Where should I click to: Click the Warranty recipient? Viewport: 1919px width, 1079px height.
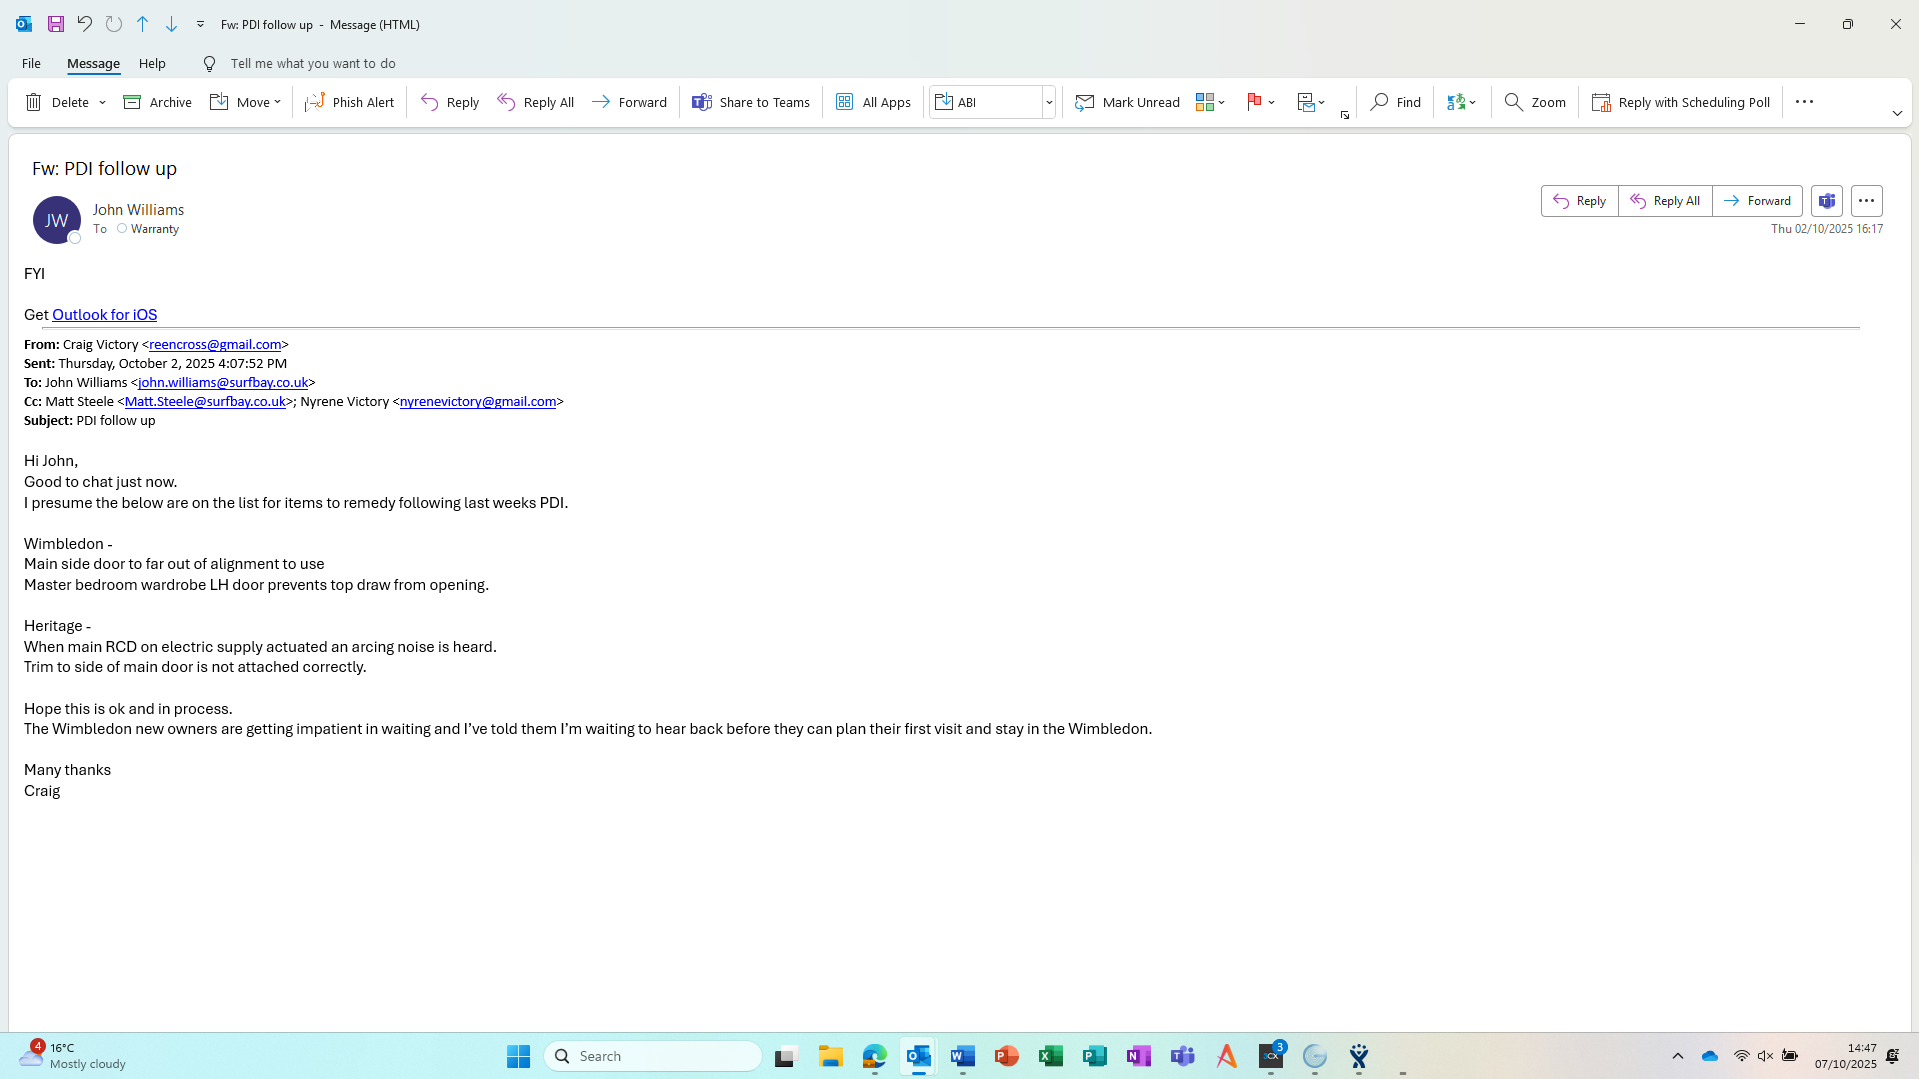[x=155, y=229]
